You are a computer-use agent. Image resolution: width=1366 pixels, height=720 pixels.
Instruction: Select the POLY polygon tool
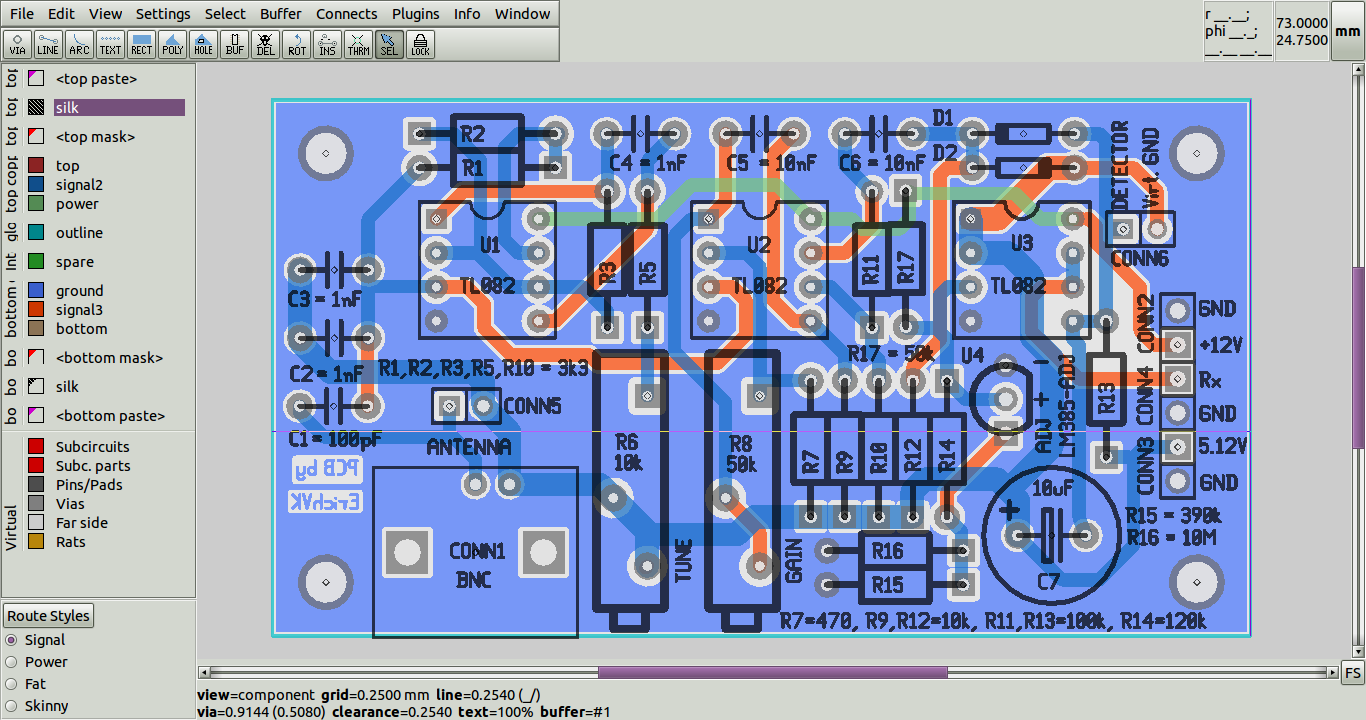pos(172,44)
